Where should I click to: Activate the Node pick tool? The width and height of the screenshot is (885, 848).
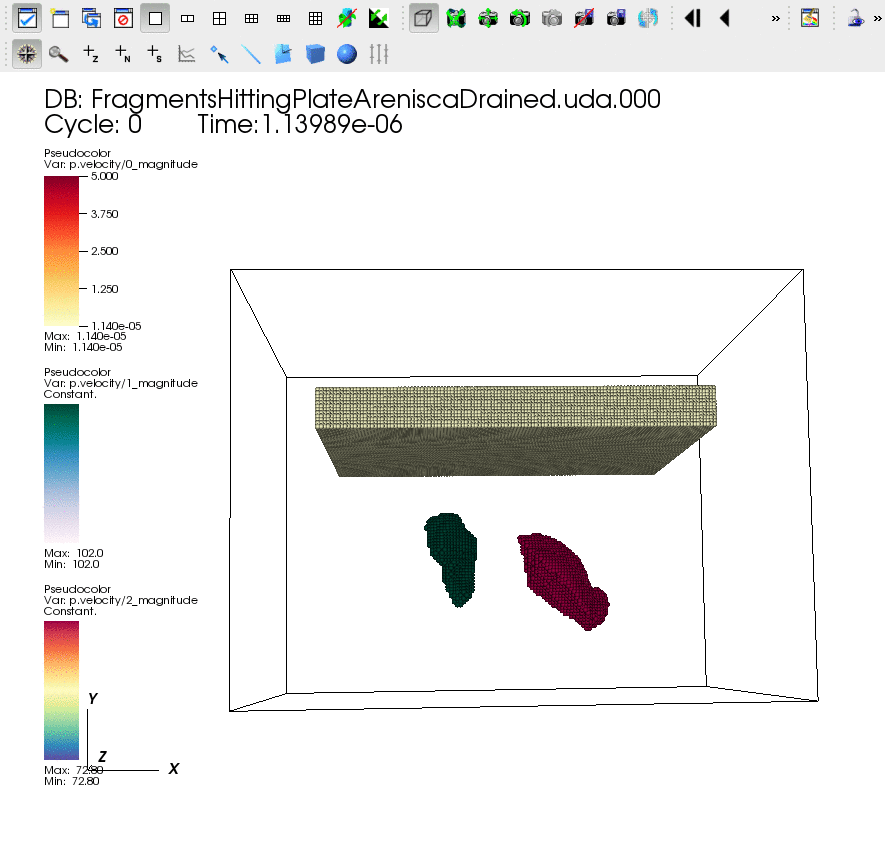(x=123, y=54)
